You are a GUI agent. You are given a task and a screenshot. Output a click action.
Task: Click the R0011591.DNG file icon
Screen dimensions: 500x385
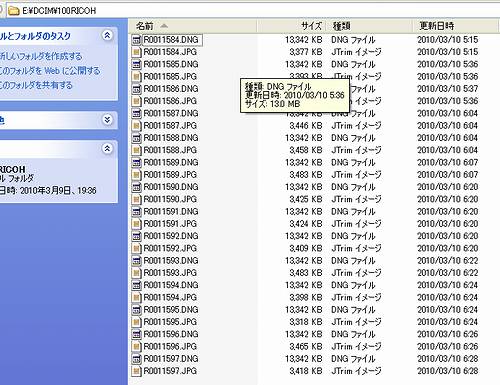point(136,212)
